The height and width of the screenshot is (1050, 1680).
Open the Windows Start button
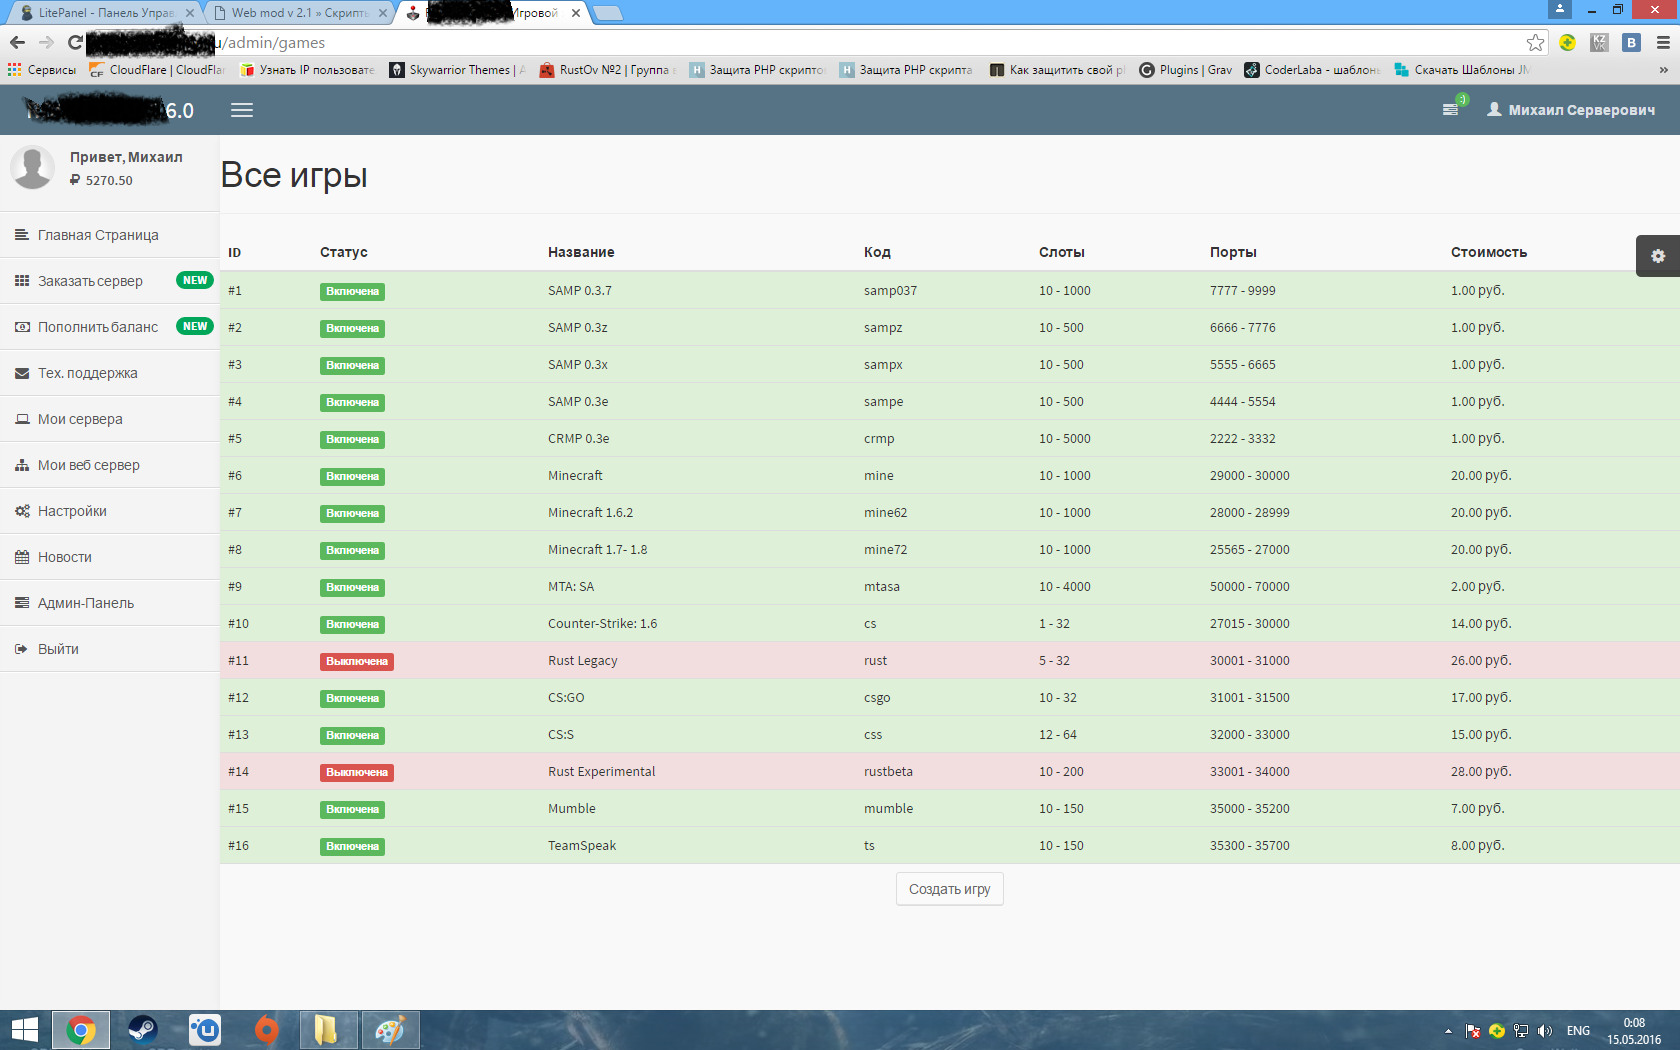(x=24, y=1030)
